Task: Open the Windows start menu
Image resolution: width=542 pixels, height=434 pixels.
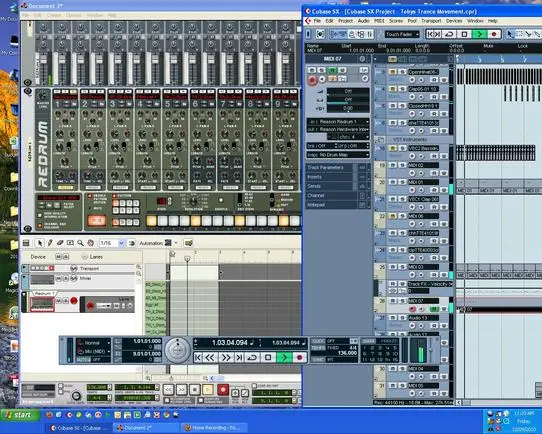Action: [20, 415]
